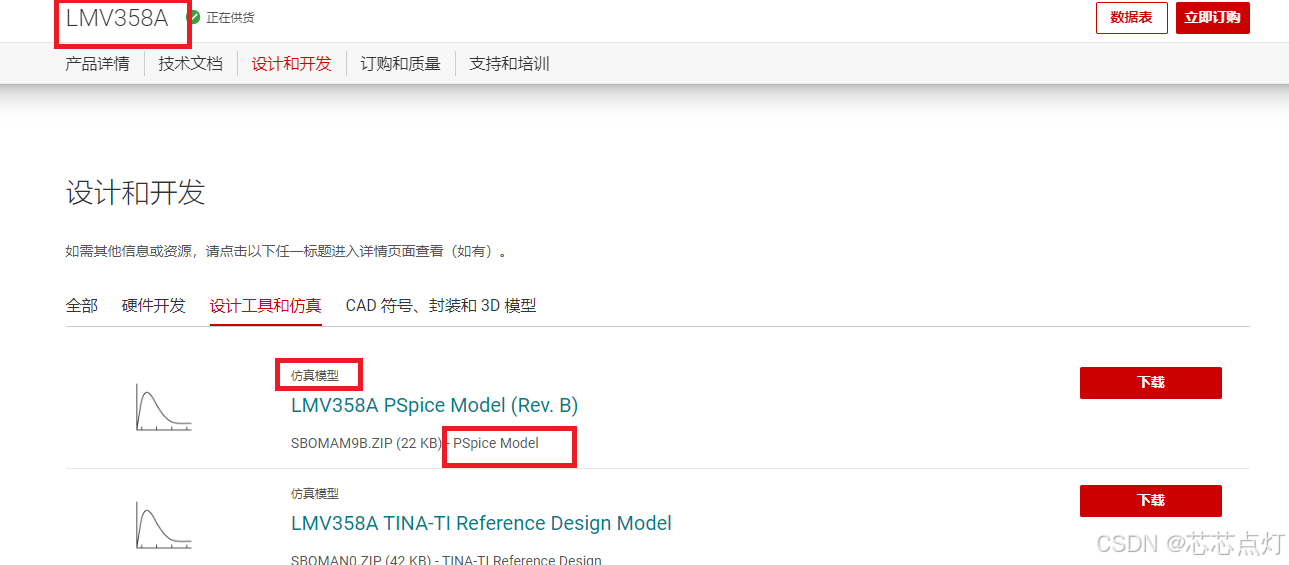Viewport: 1289px width, 565px height.
Task: Click the 仿真模型 label above PSpice Model
Action: pyautogui.click(x=315, y=376)
